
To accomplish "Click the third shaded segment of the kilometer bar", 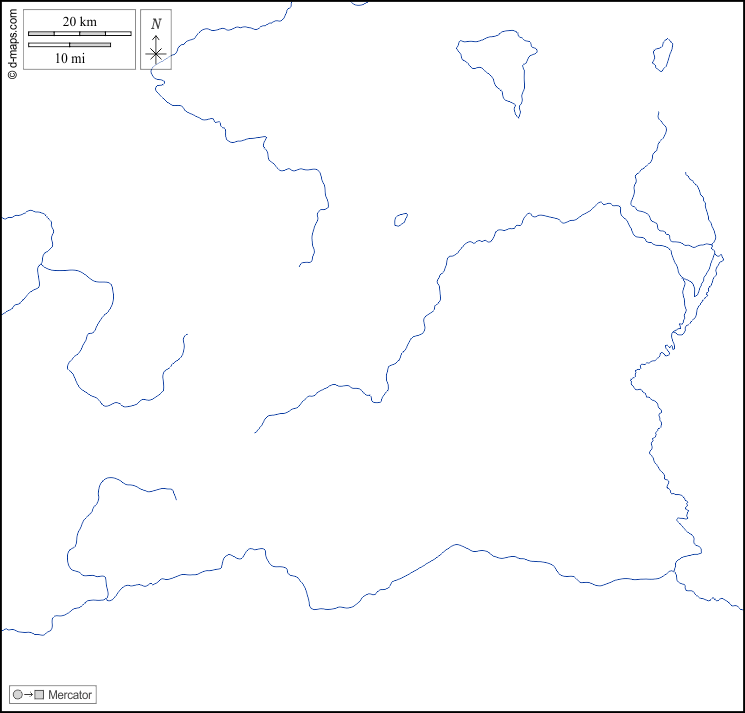I will pyautogui.click(x=93, y=34).
